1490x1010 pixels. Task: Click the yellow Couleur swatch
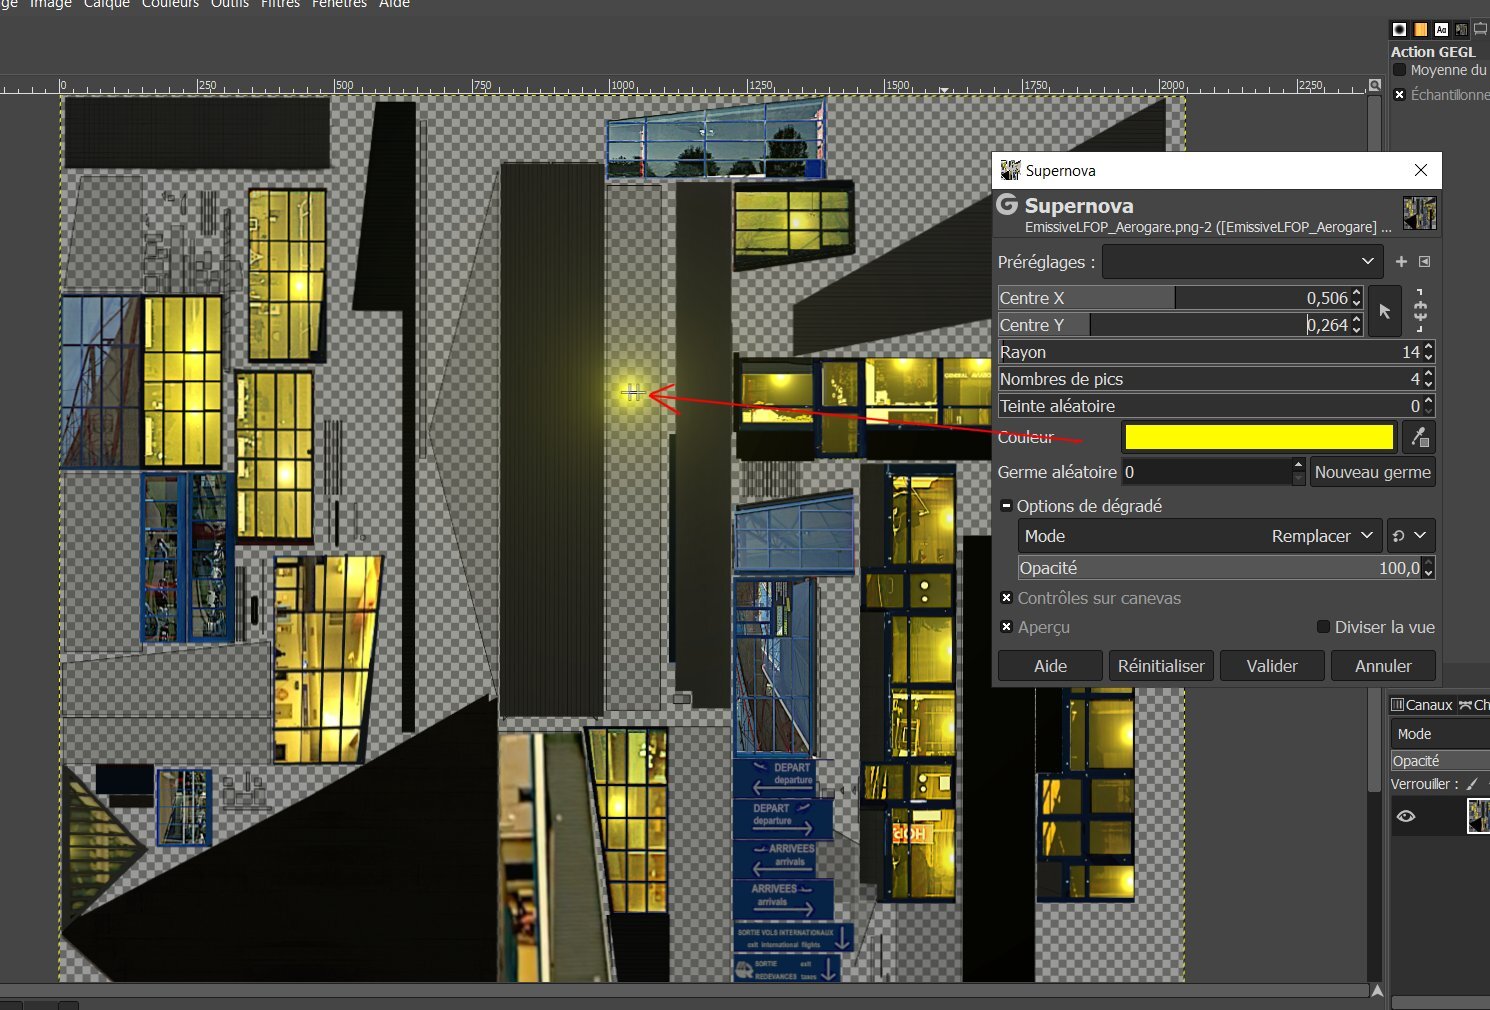(x=1258, y=437)
